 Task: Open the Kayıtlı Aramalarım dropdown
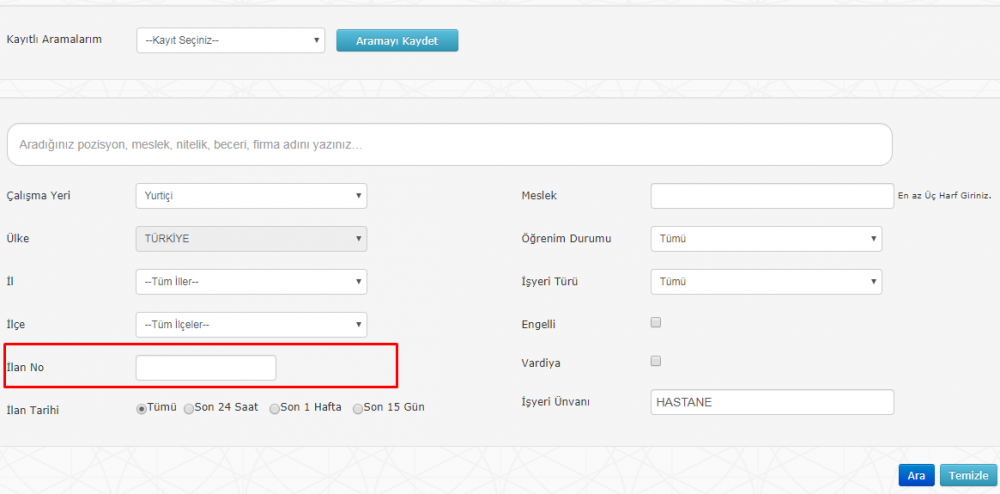click(230, 40)
